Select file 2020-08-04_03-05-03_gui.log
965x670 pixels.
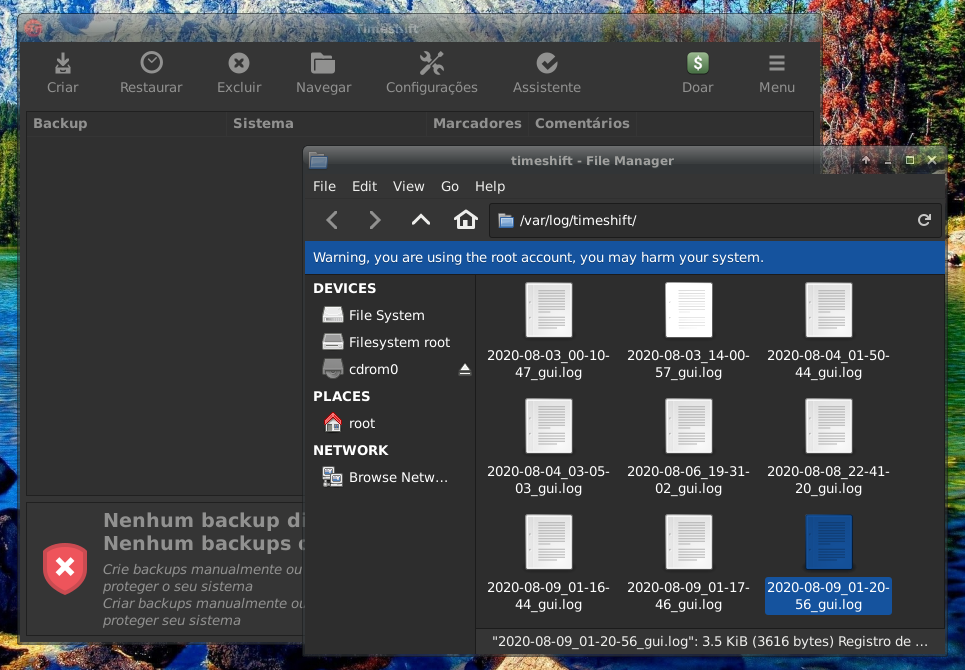pos(548,447)
